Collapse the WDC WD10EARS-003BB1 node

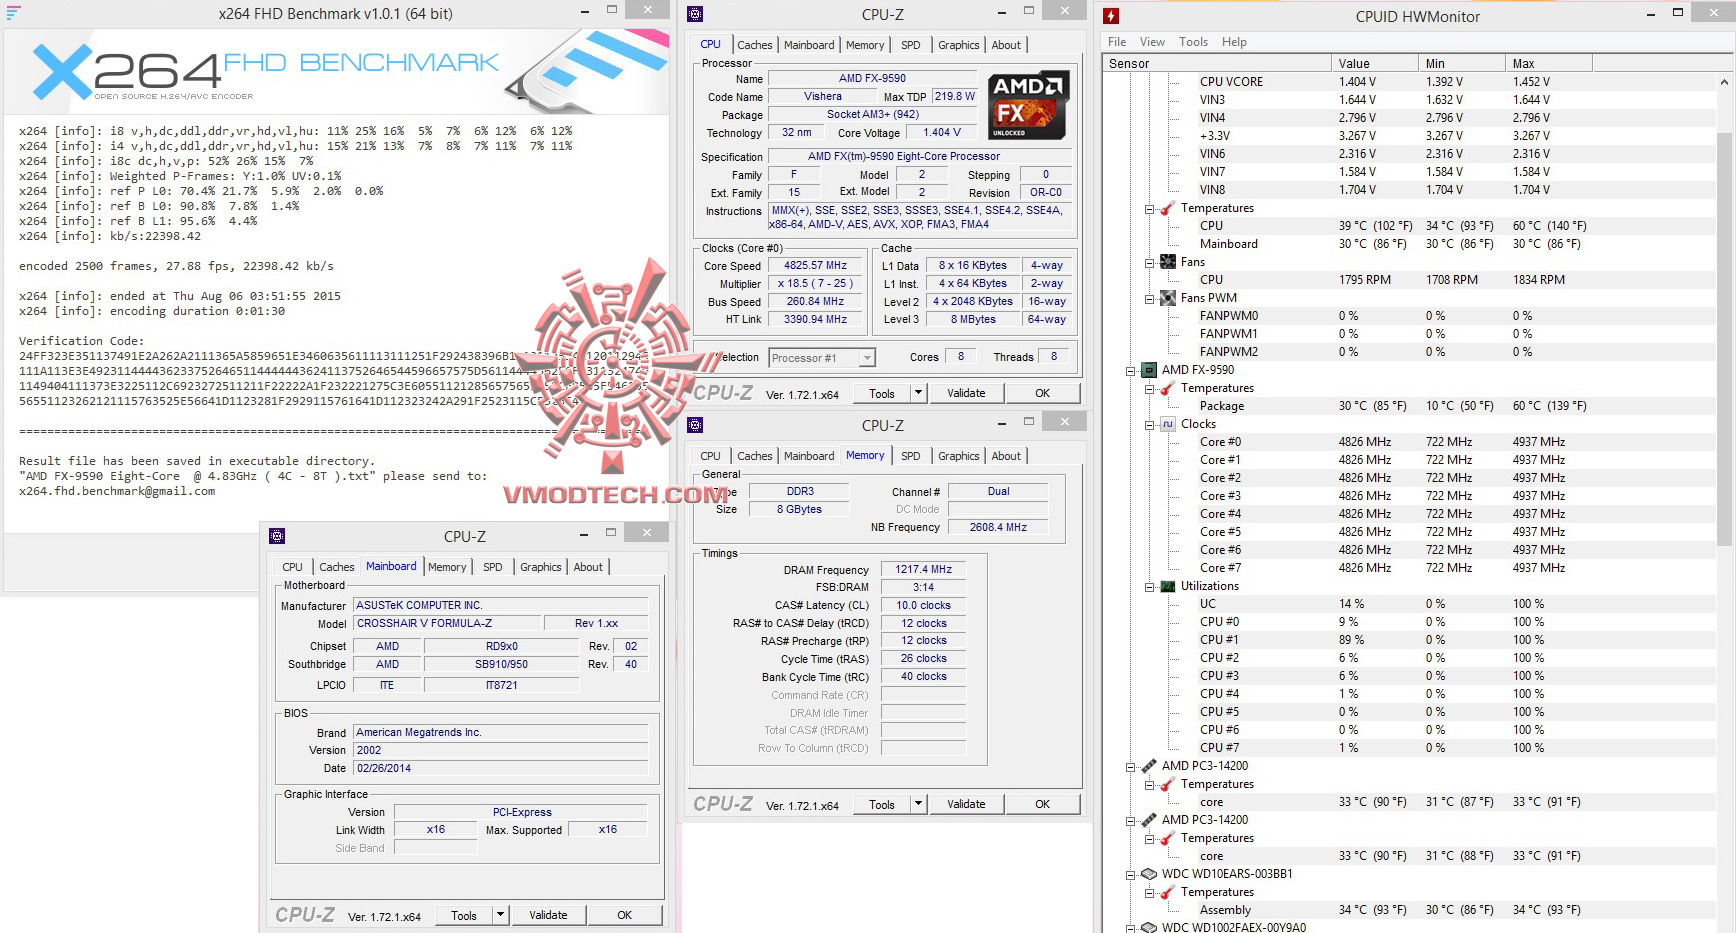[1131, 875]
